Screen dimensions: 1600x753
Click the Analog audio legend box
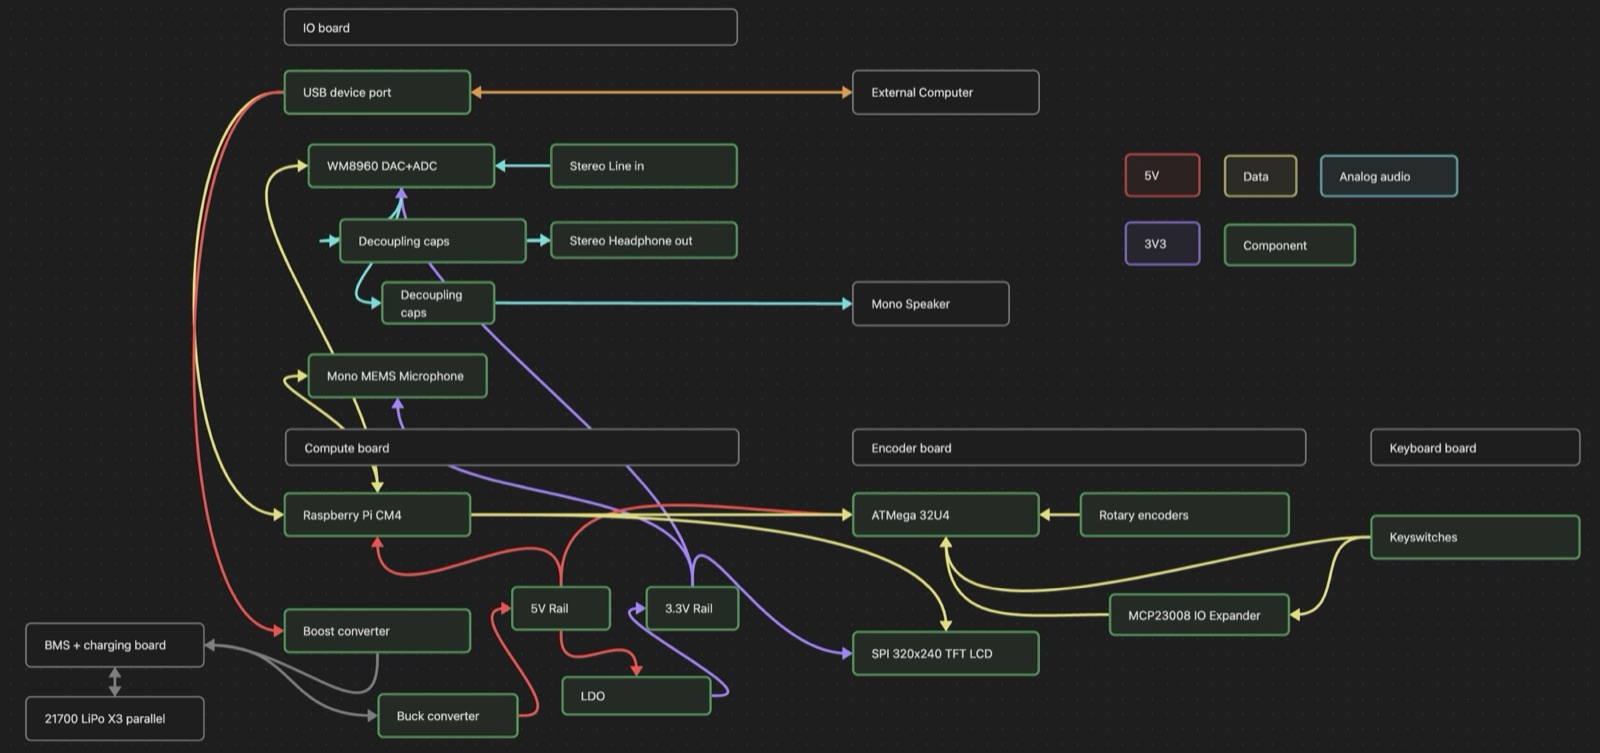[x=1388, y=176]
